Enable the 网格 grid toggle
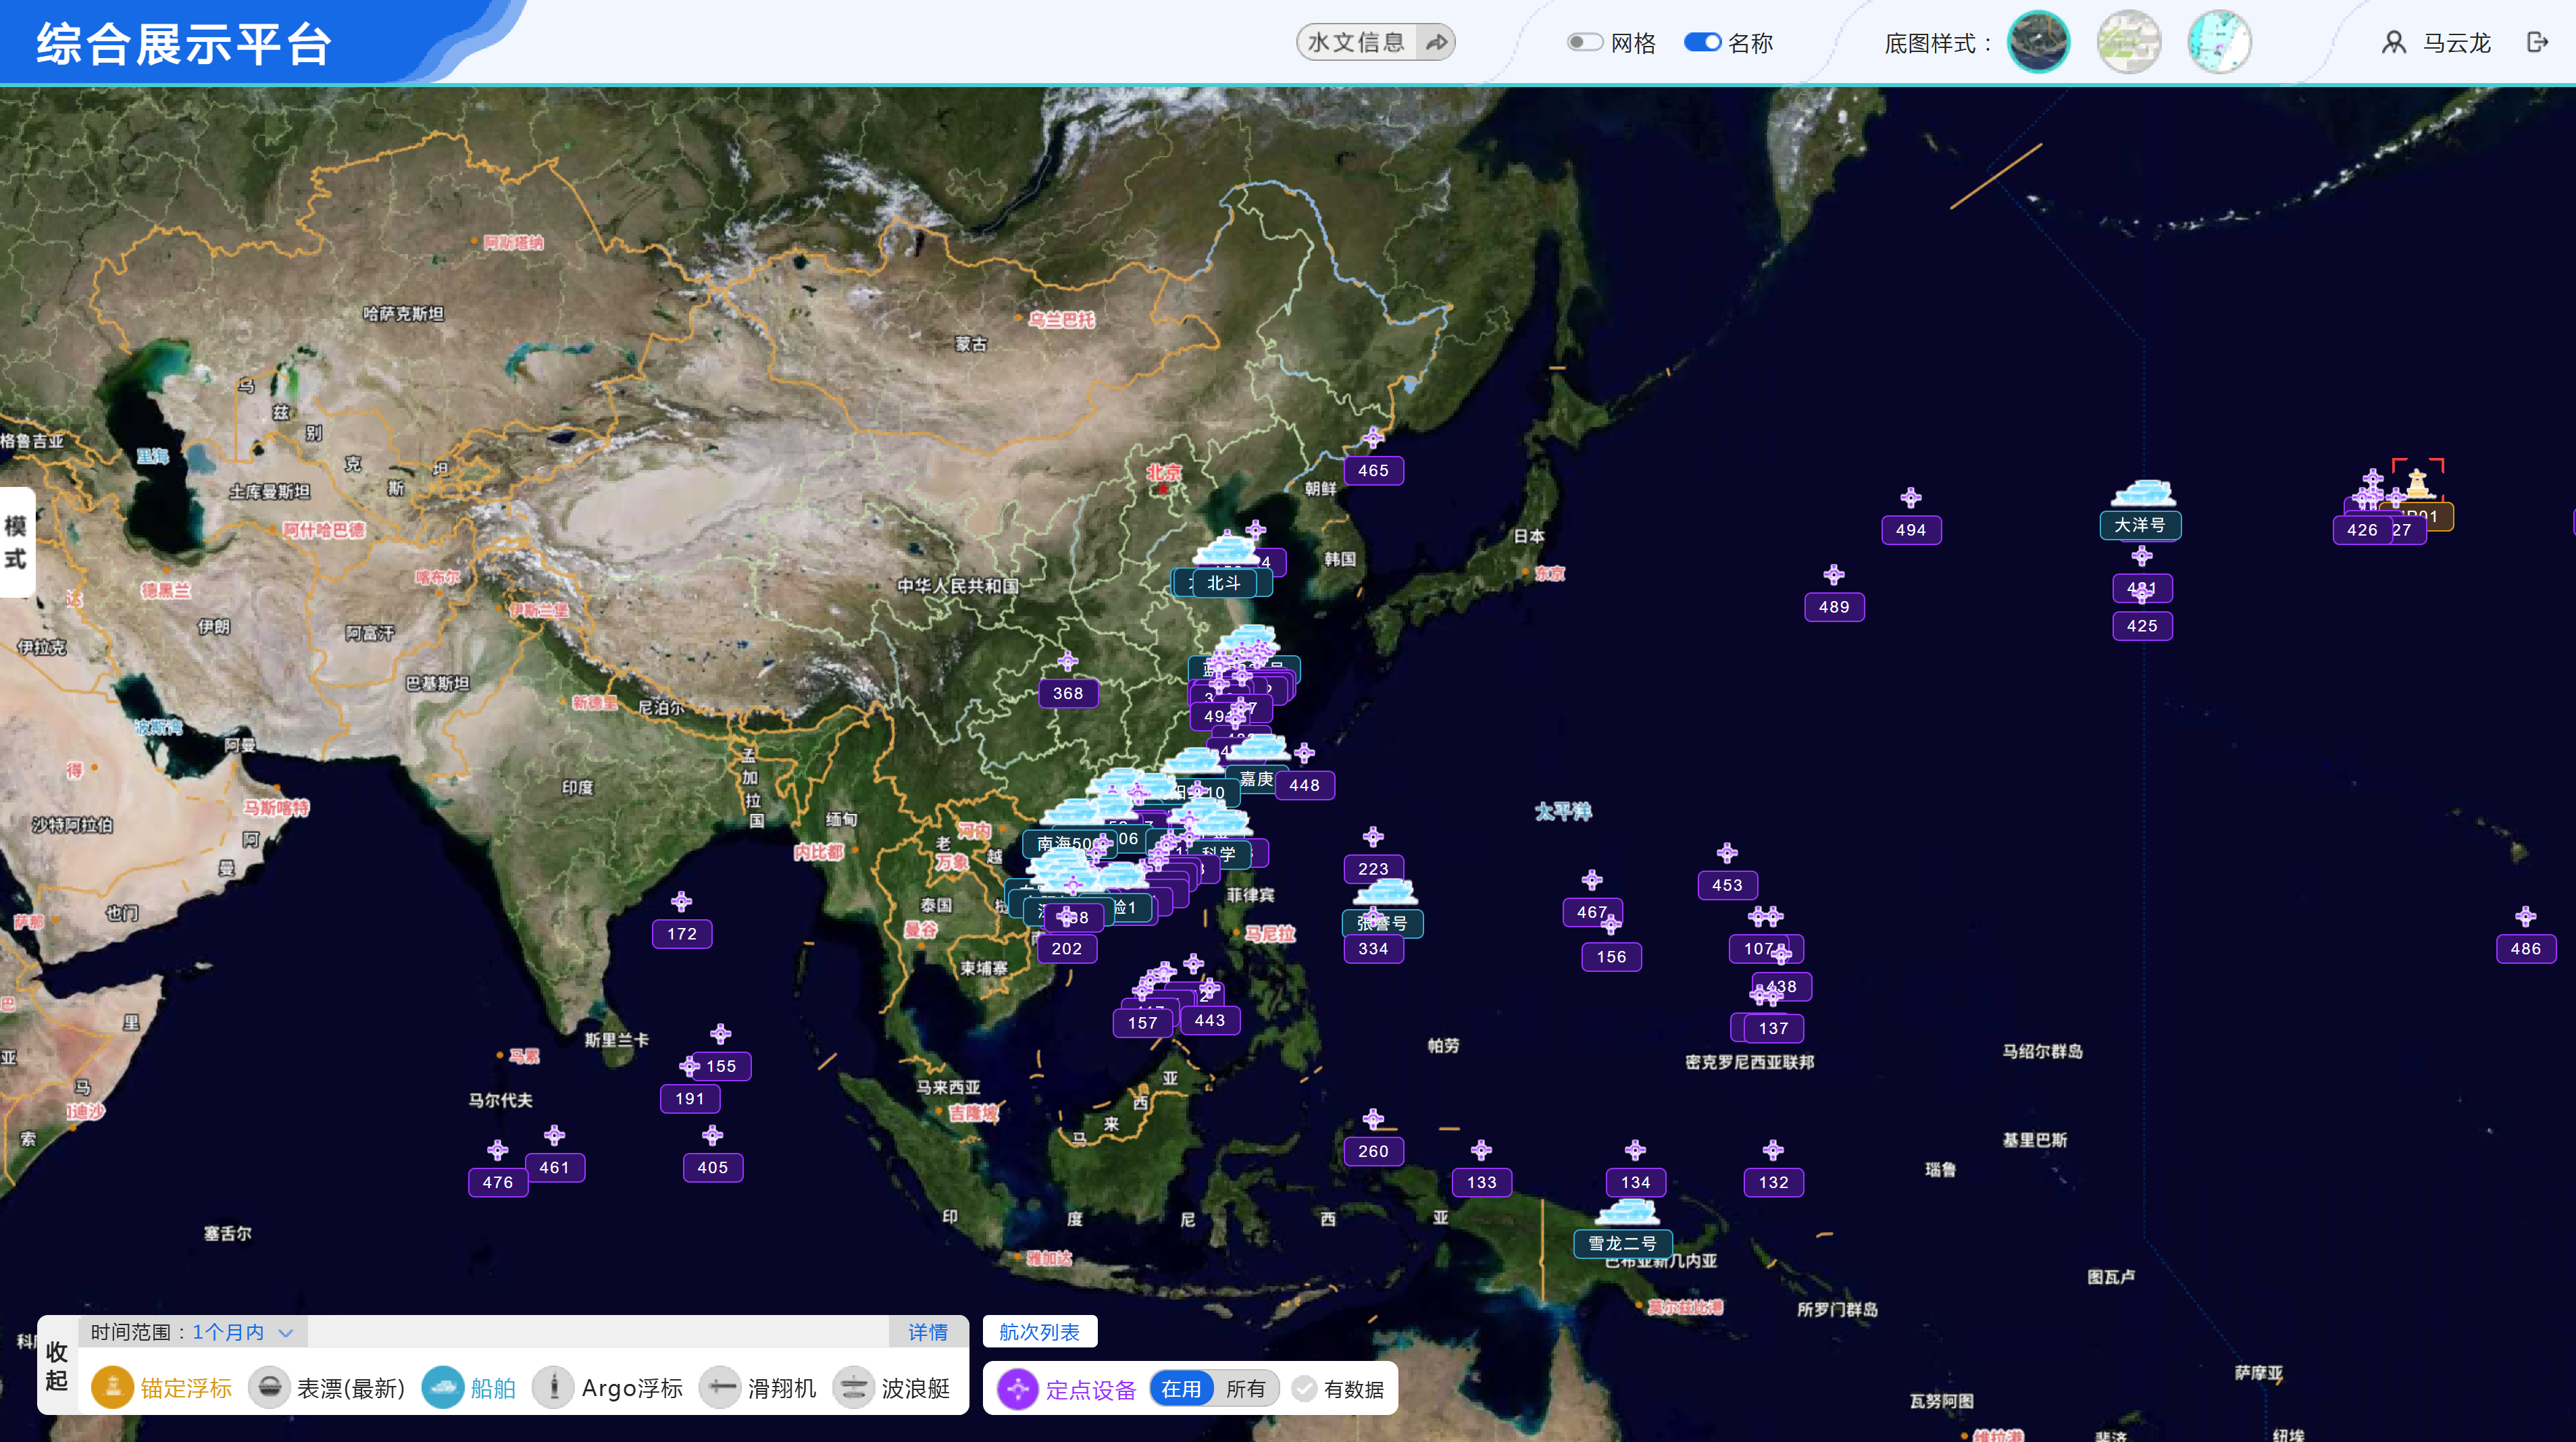 [1585, 42]
